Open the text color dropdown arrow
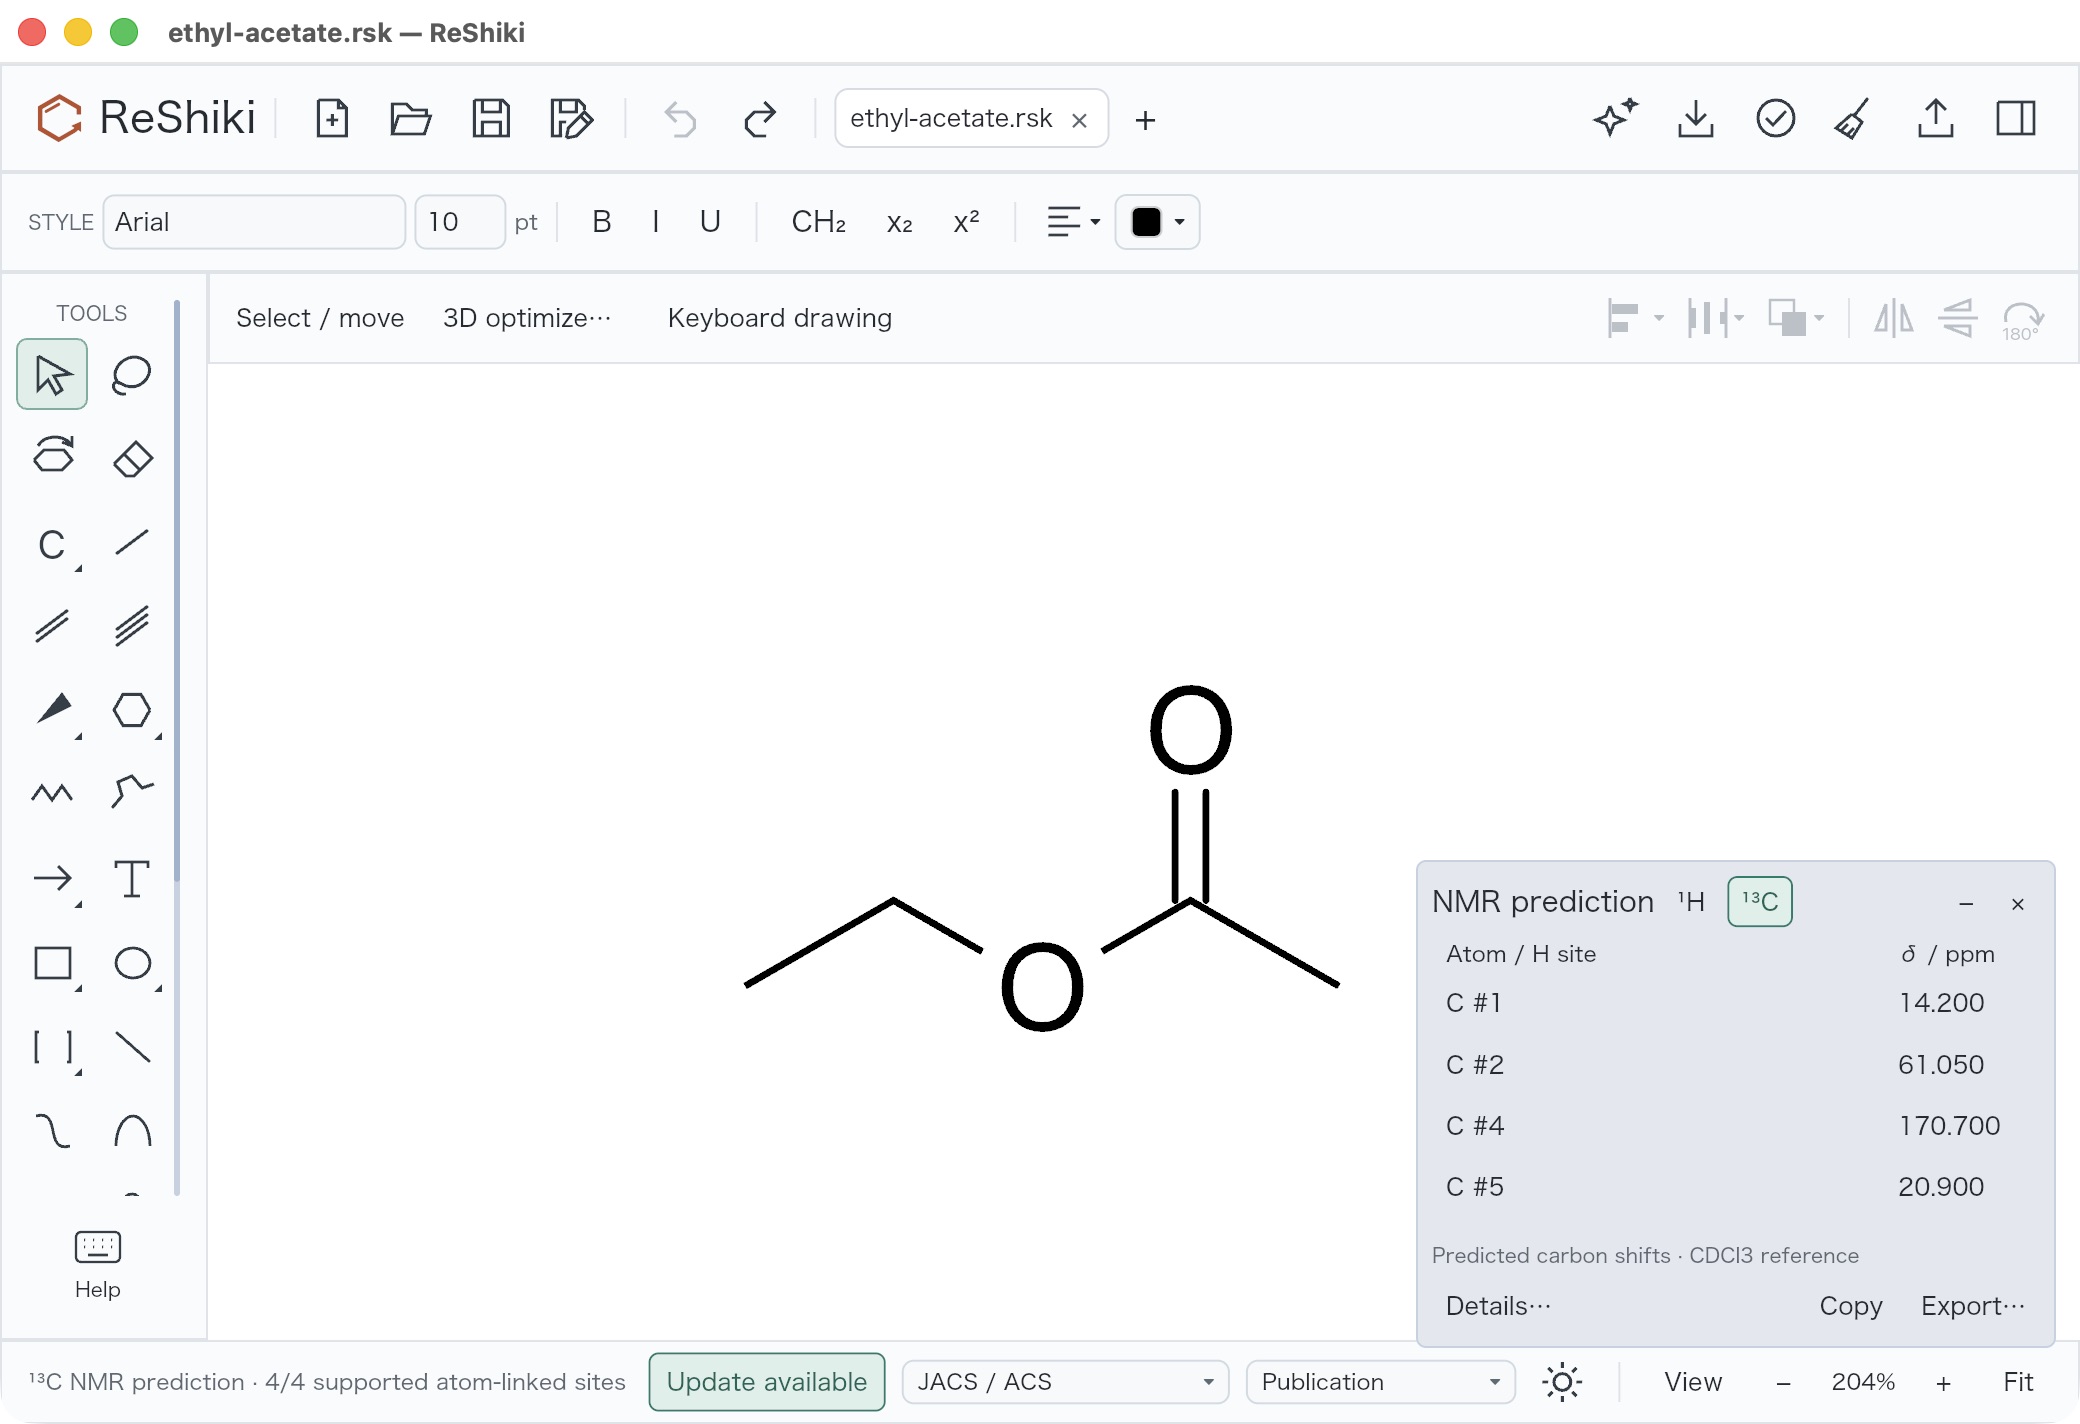The width and height of the screenshot is (2080, 1424). click(1180, 222)
